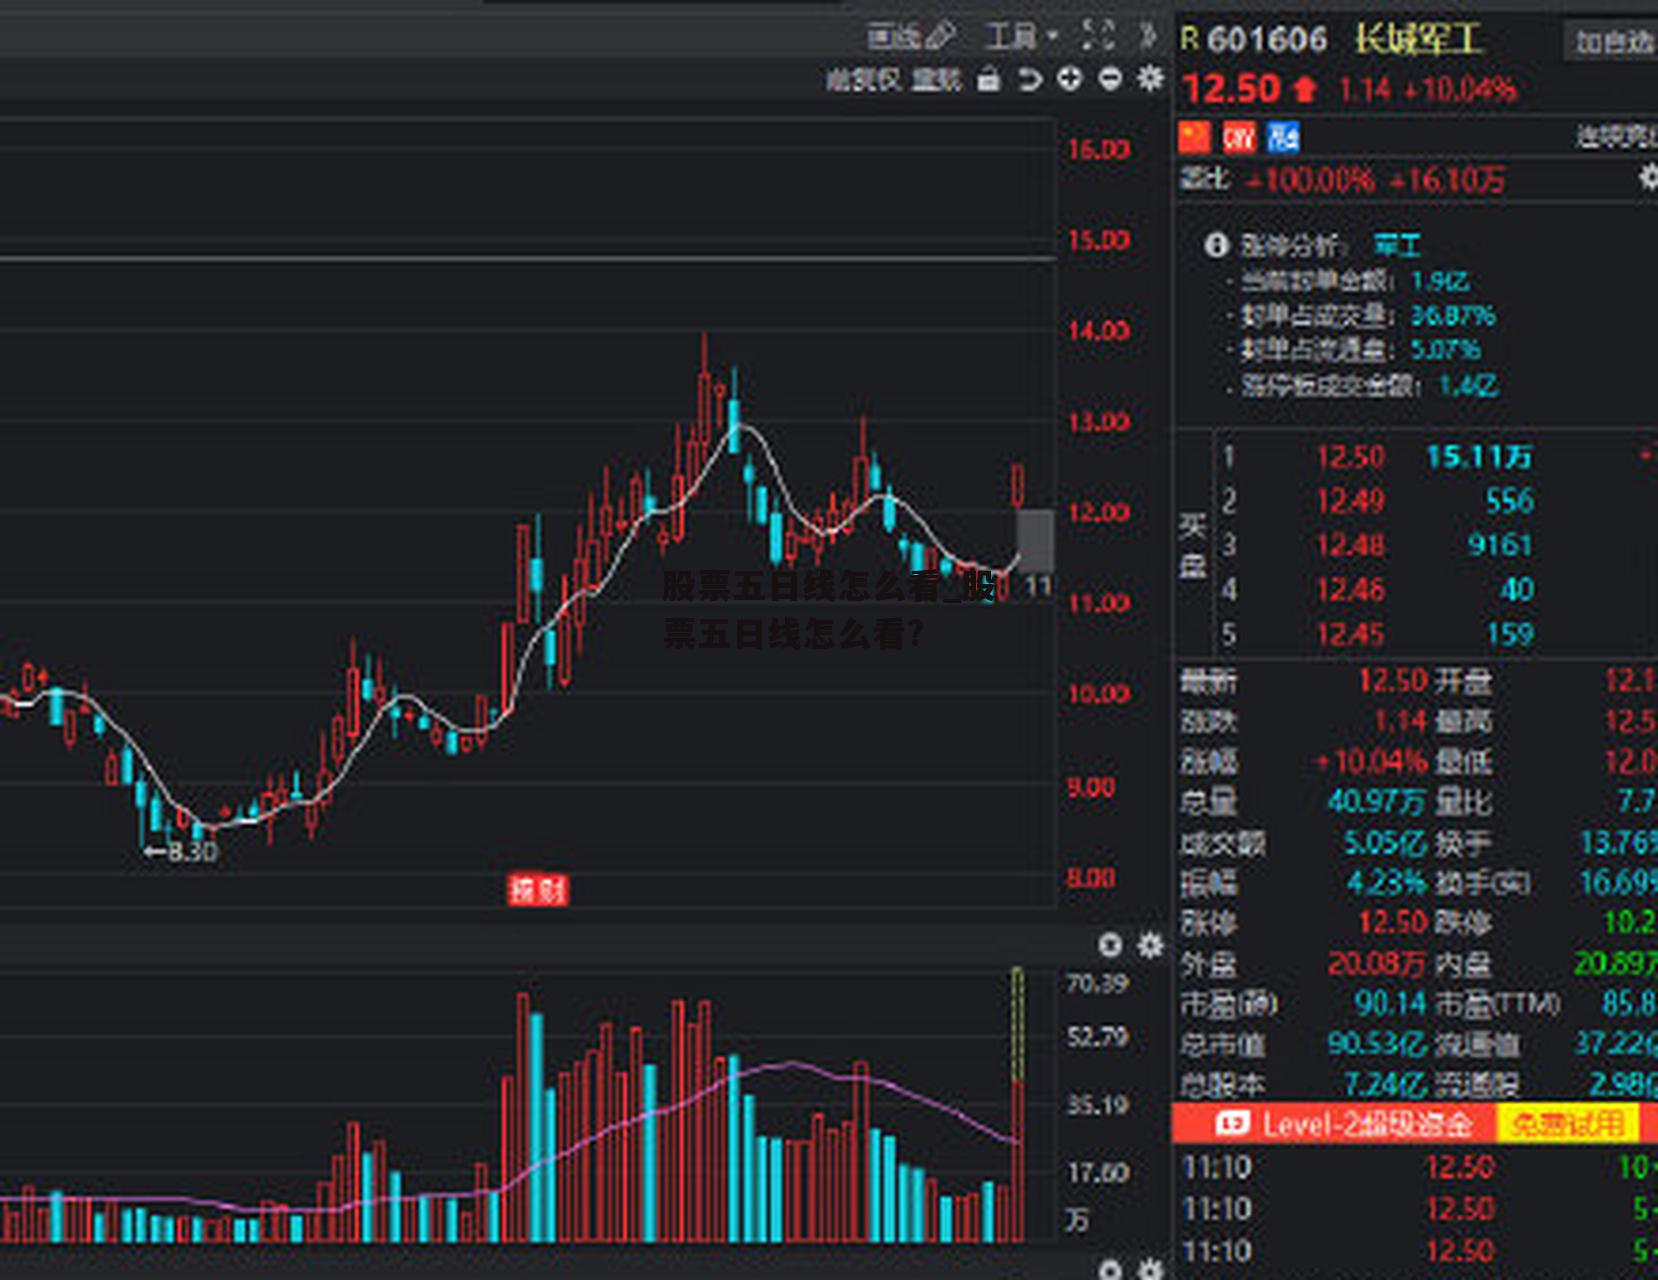Click the 当前封单金额 value 1.9亿
This screenshot has width=1658, height=1280.
coord(1439,281)
